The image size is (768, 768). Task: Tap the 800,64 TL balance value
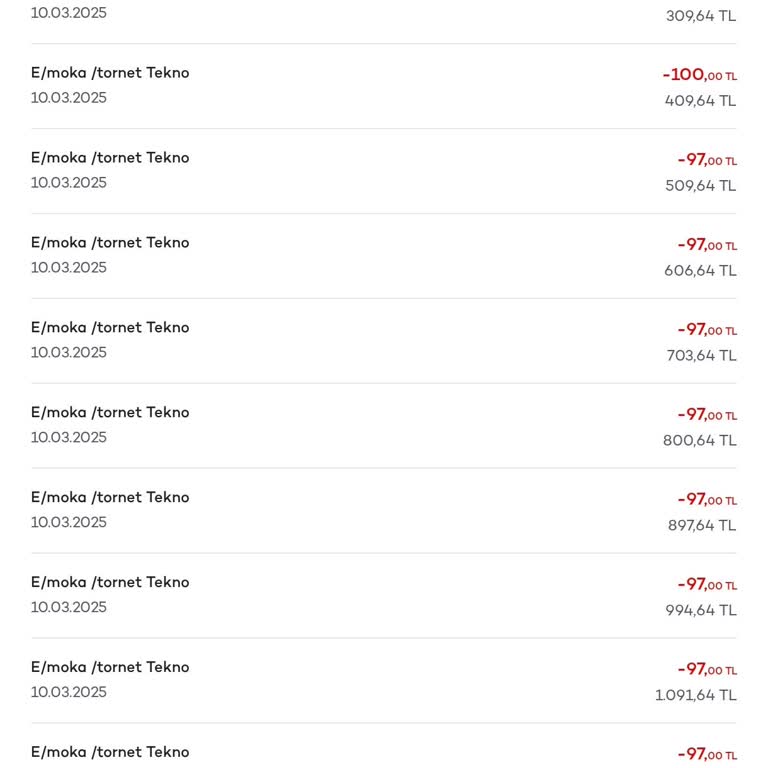699,441
